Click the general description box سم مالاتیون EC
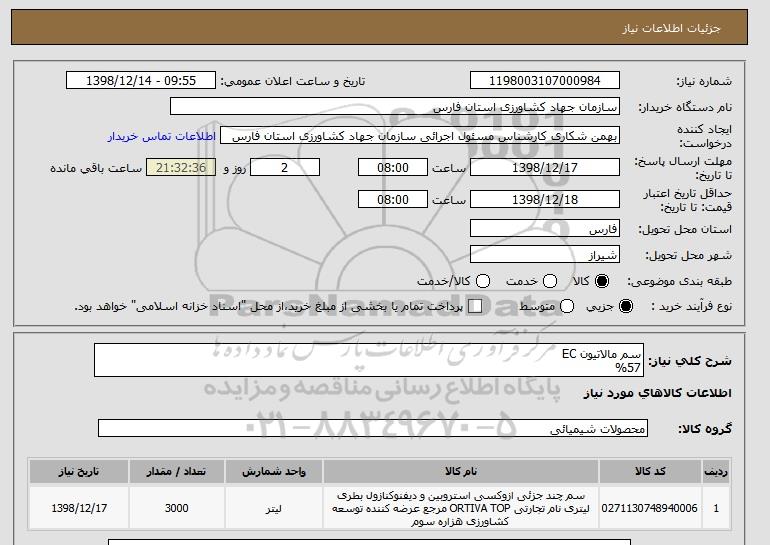The height and width of the screenshot is (545, 770). point(369,360)
